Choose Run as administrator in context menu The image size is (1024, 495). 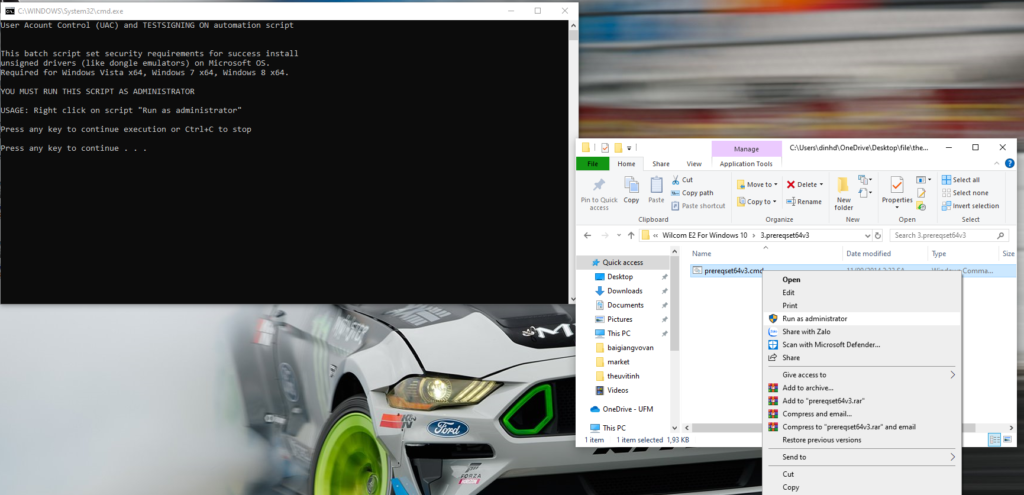[x=862, y=319]
